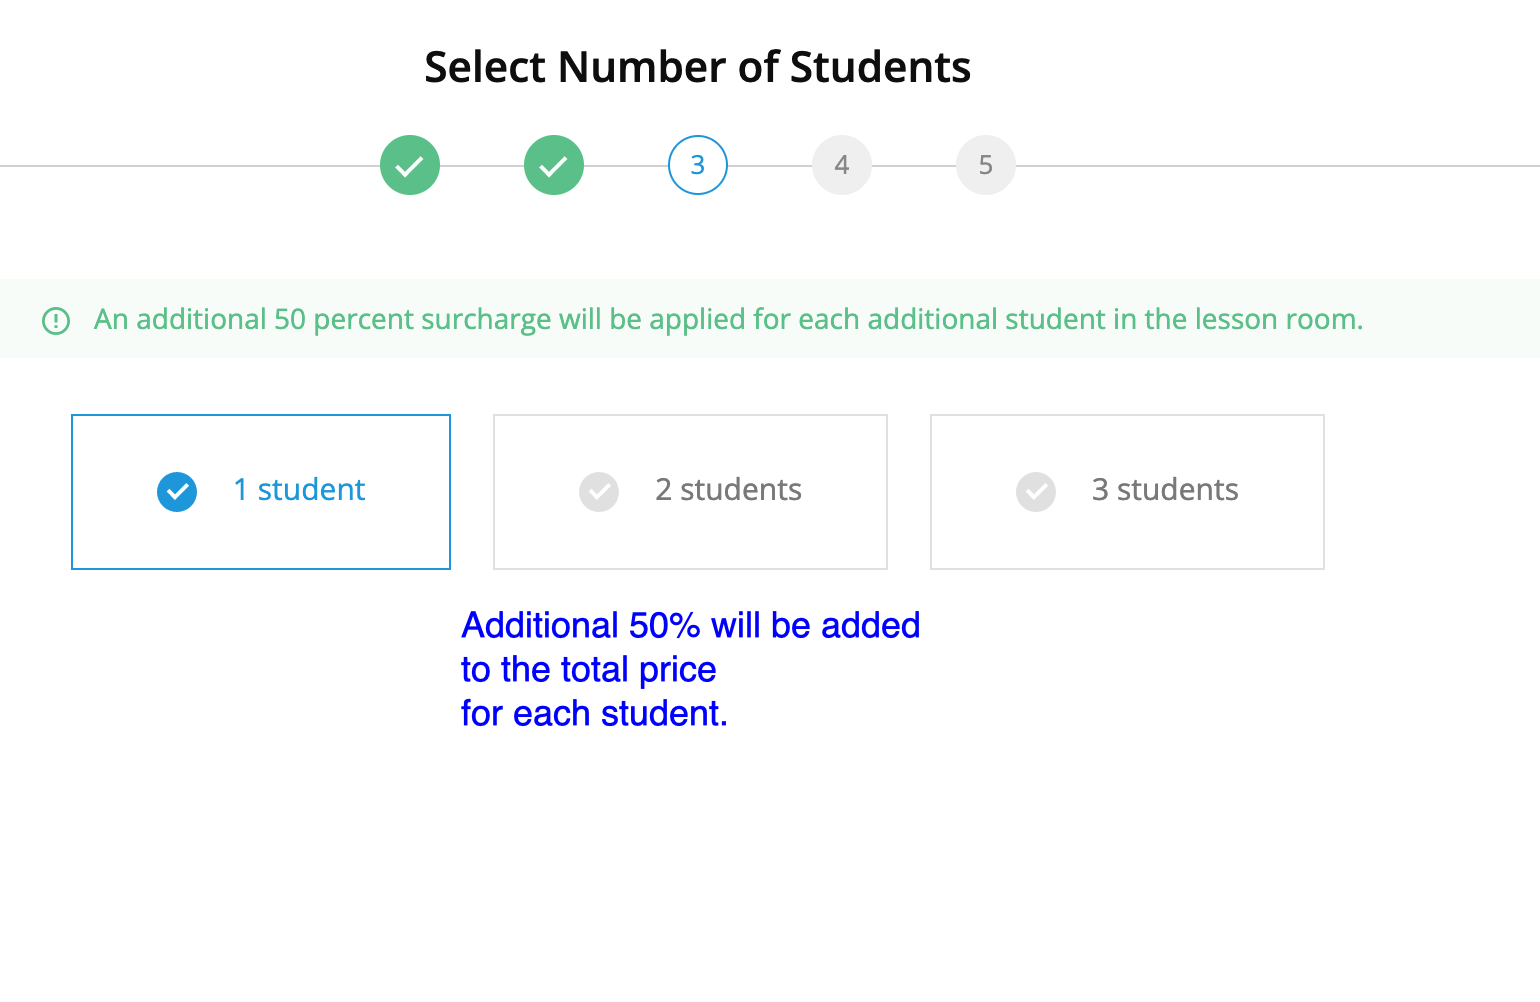Tick the gray check for 3 students
Image resolution: width=1540 pixels, height=1002 pixels.
1036,491
